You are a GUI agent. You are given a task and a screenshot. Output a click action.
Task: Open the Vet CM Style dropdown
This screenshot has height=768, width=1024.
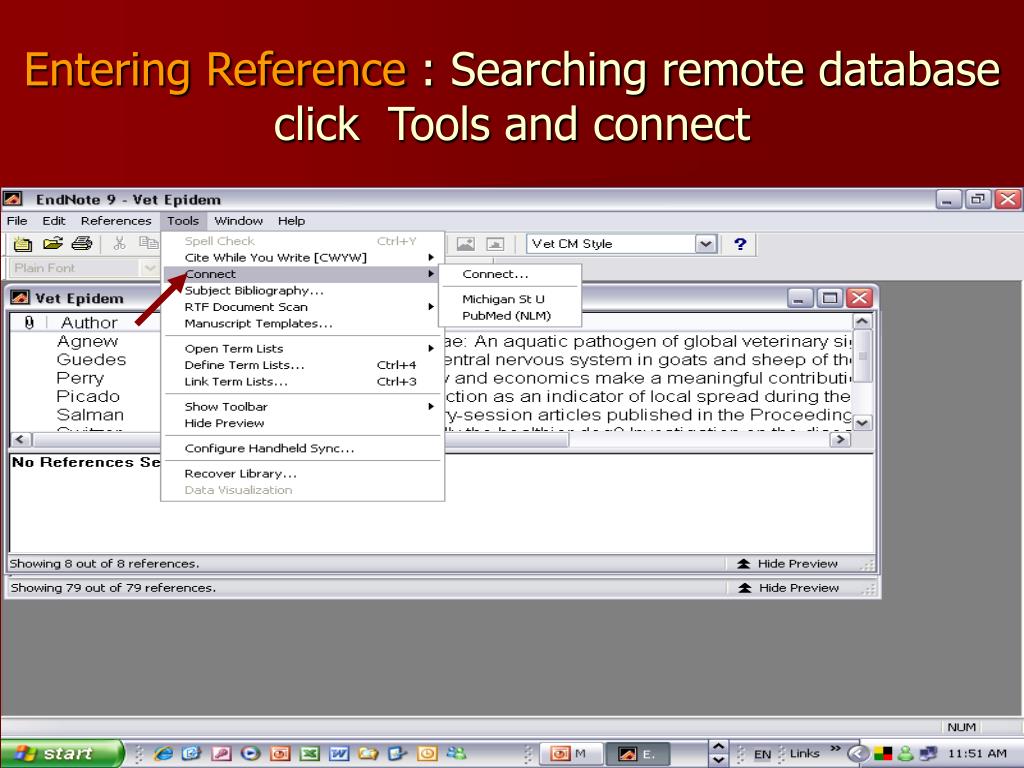705,244
